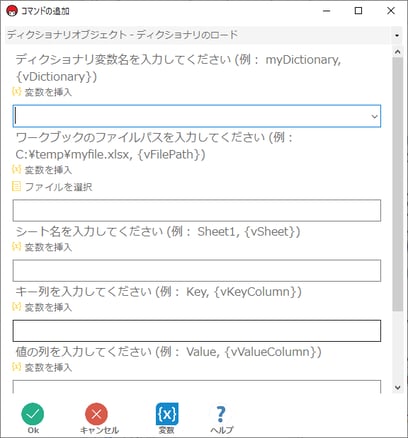Open the ヘルプ question mark icon
Image resolution: width=408 pixels, height=438 pixels.
coord(221,414)
